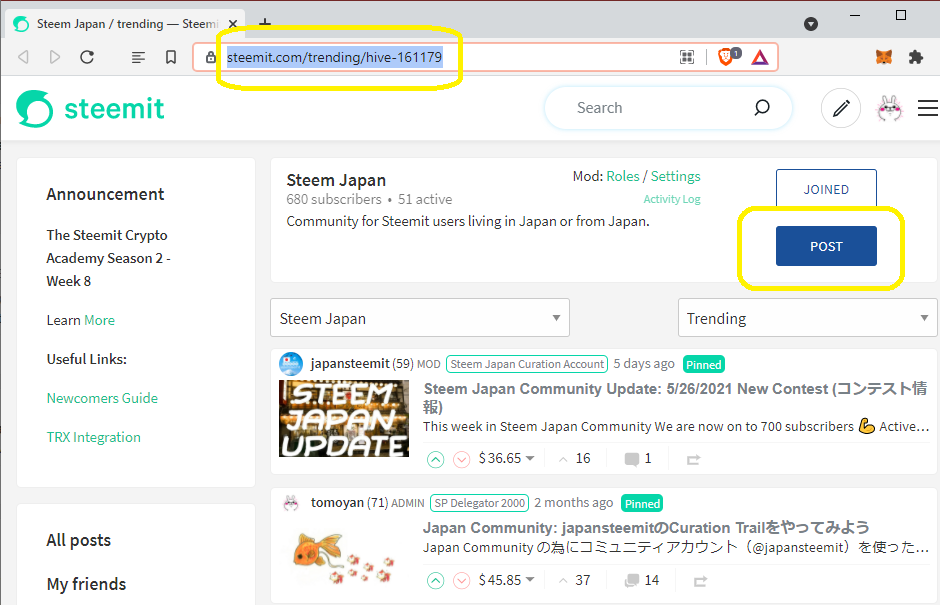This screenshot has width=940, height=605.
Task: Click "The Steemit Crypto Academy Season 2" announcement
Action: point(109,258)
